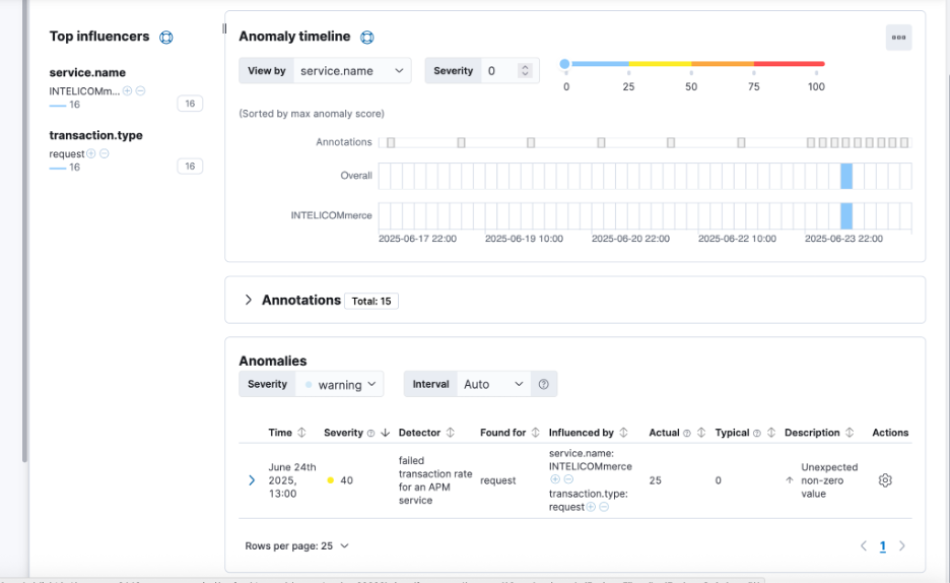Select highlighted blue cell in Overall row
This screenshot has height=583, width=950.
[x=846, y=176]
